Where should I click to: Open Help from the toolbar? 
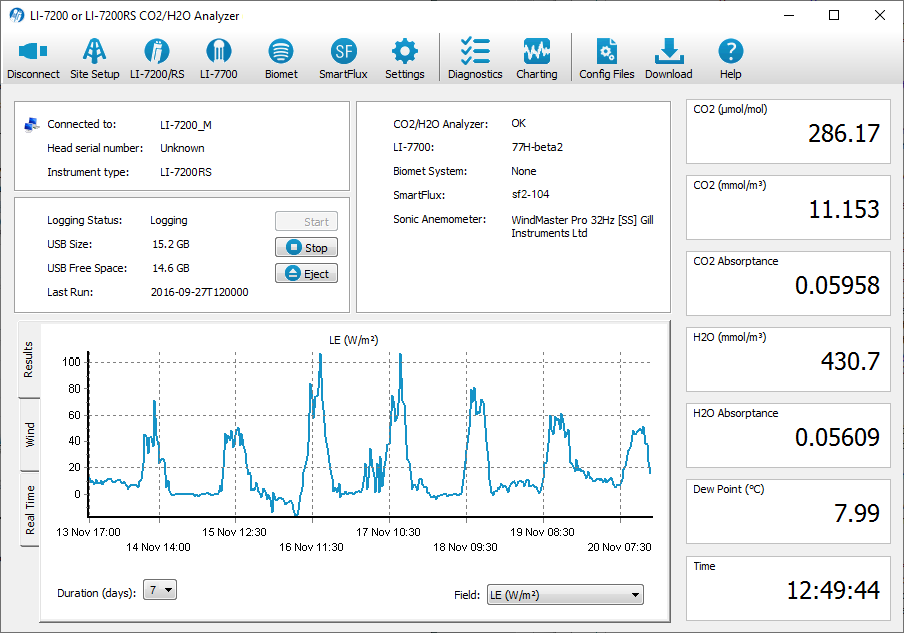tap(730, 59)
